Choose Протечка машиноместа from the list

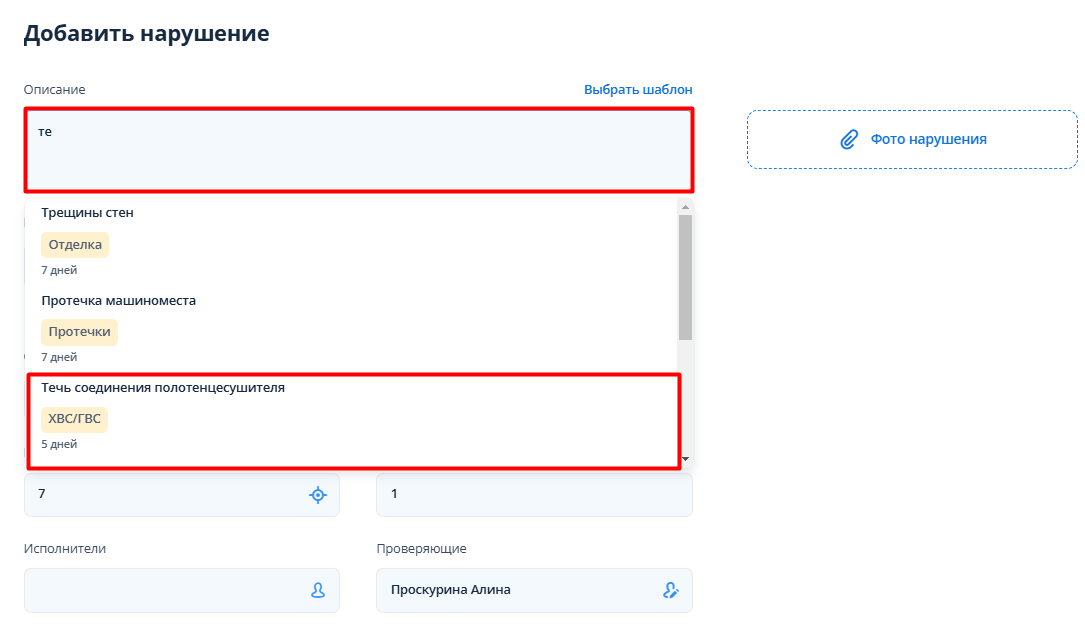click(x=118, y=300)
